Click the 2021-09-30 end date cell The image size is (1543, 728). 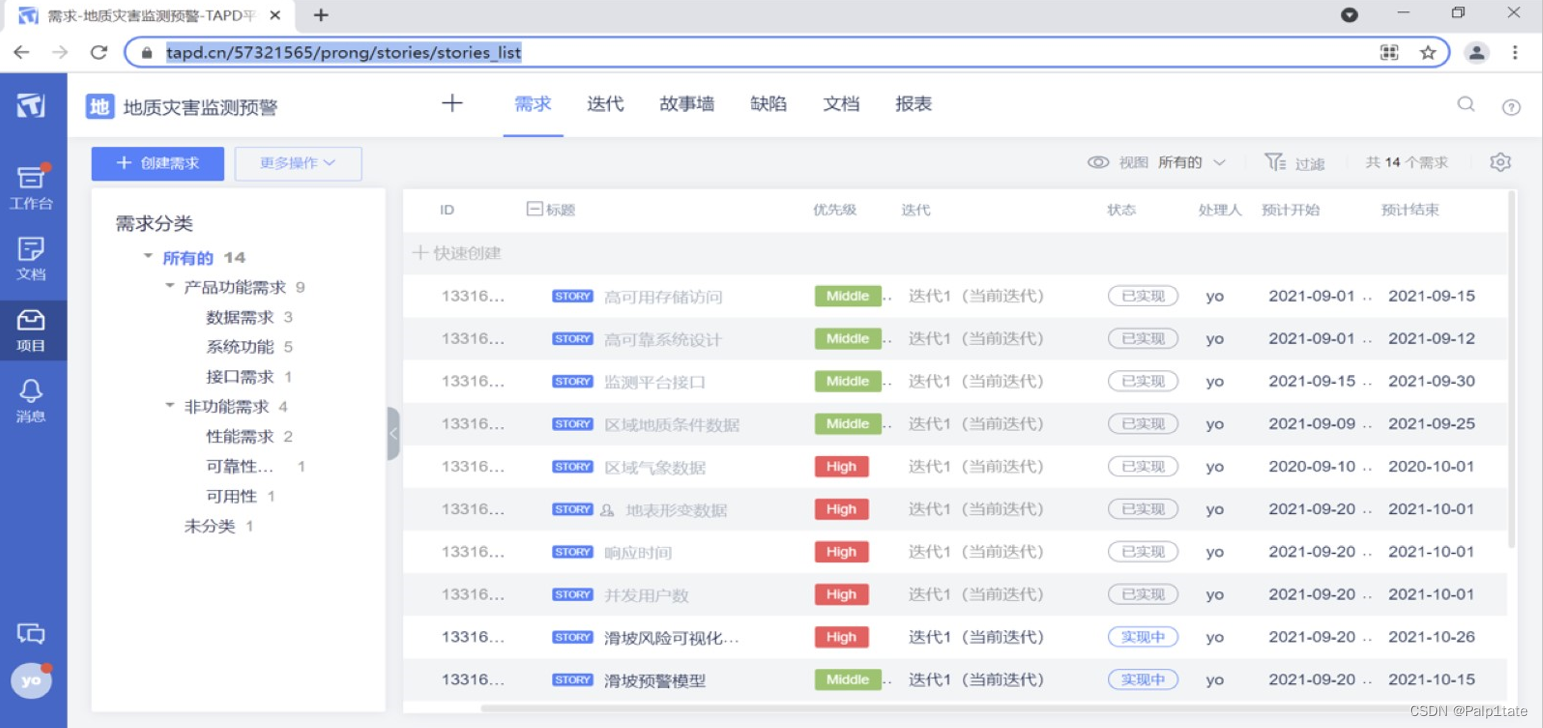click(1431, 381)
